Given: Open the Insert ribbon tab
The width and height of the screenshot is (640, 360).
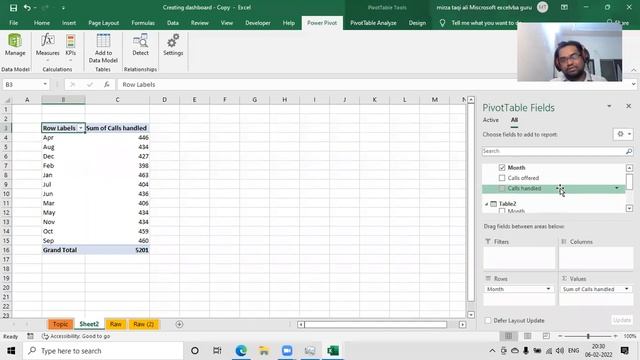Looking at the screenshot, I should coord(69,23).
